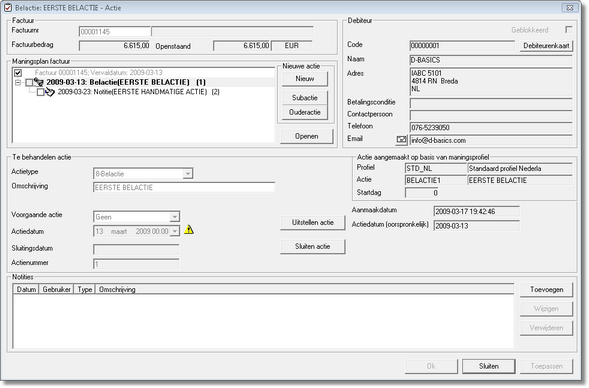Click the Aanmaakdatum field

point(477,211)
